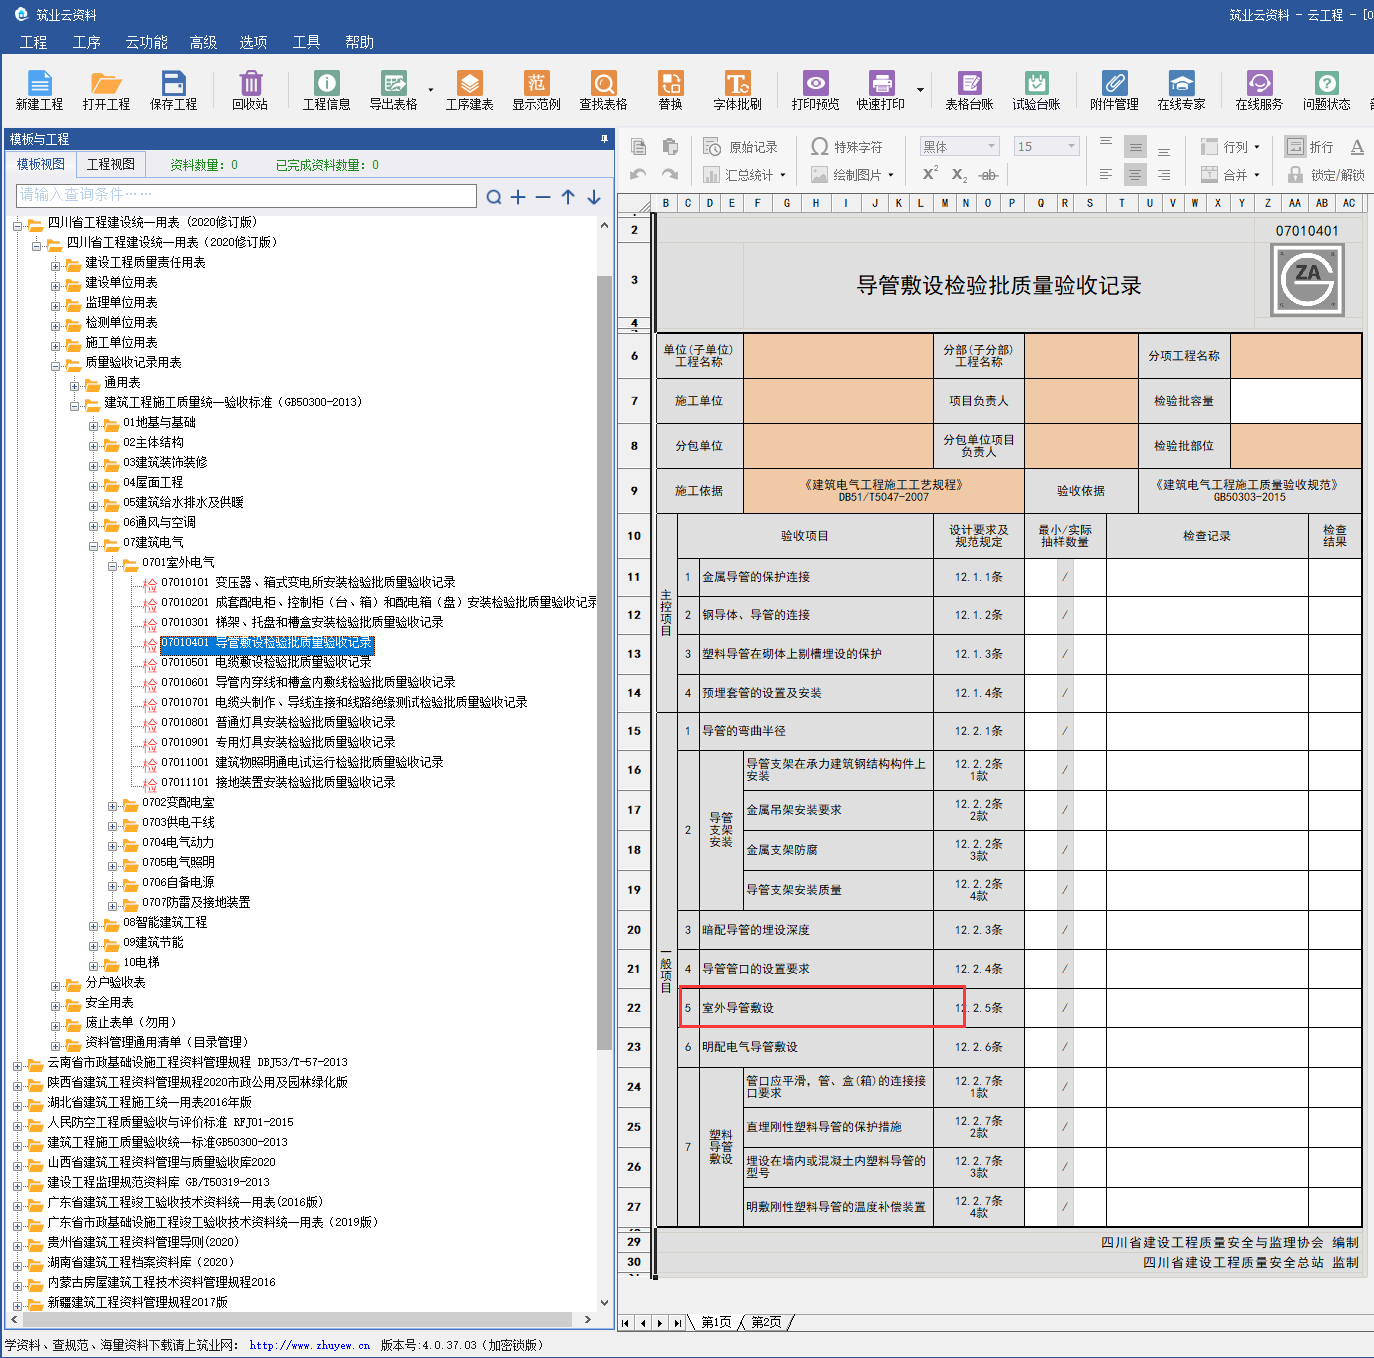Expand the 01地基与基础 node
This screenshot has height=1358, width=1374.
click(94, 426)
